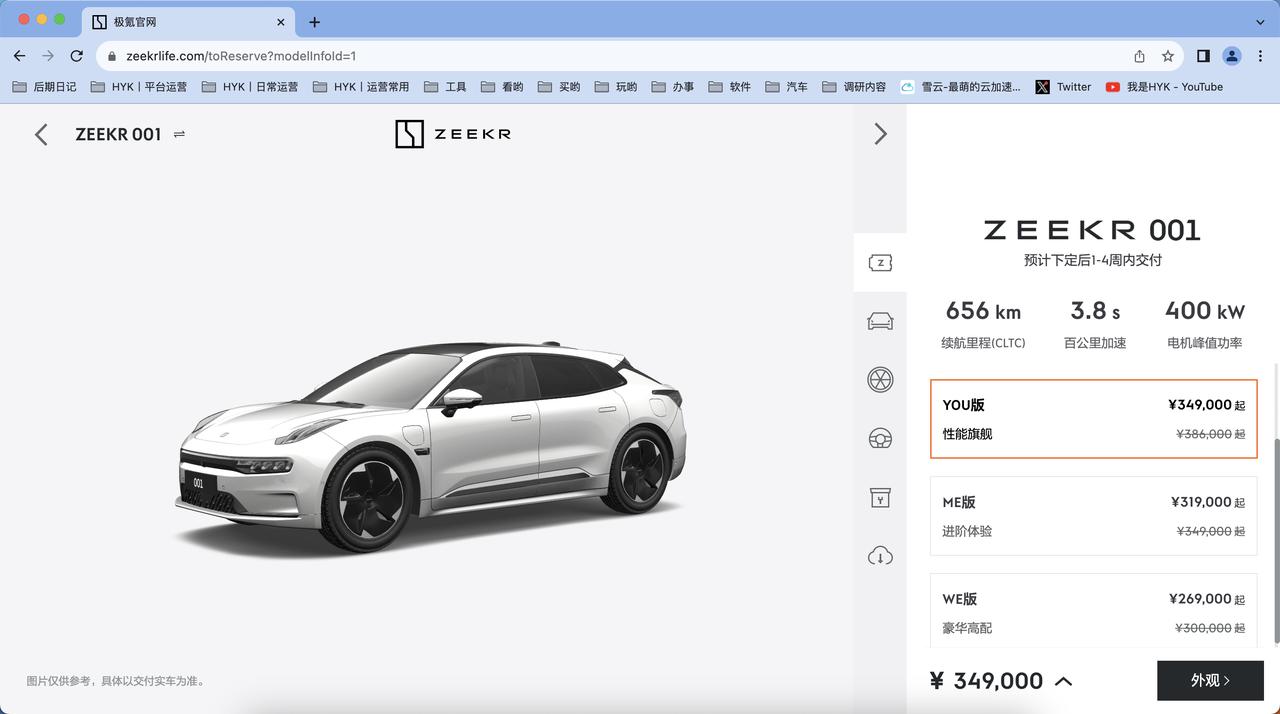Open the Chrome profile avatar
This screenshot has width=1280, height=714.
pos(1232,56)
